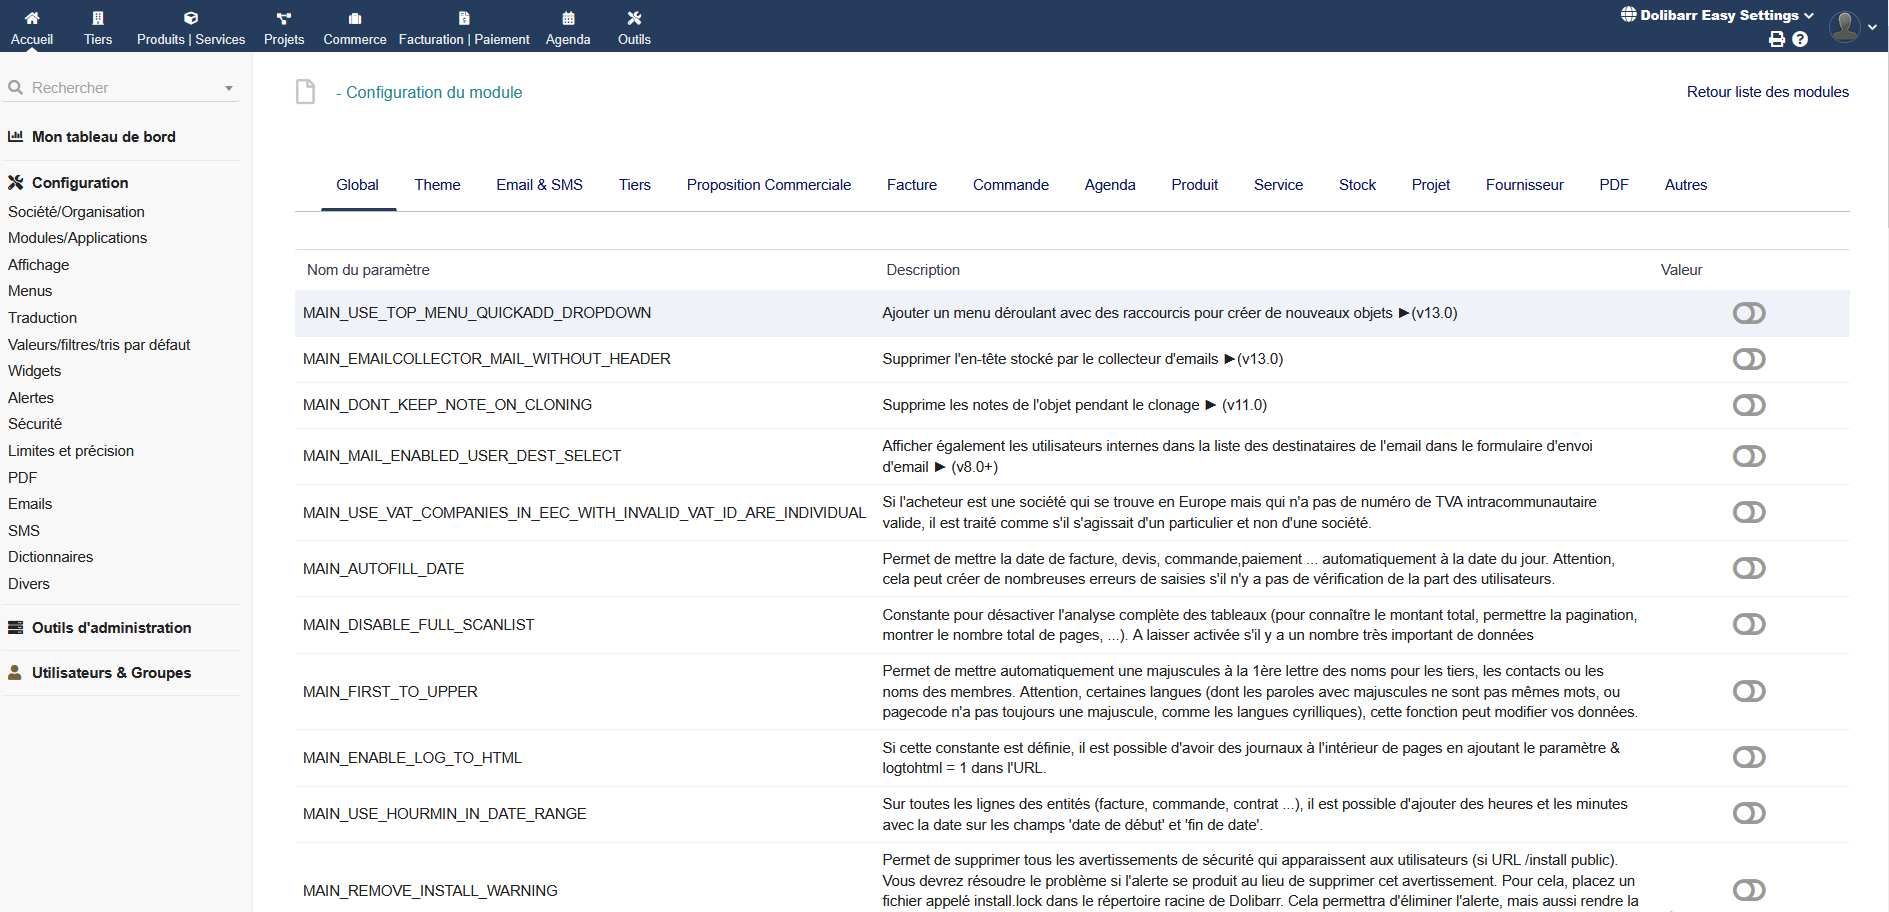1889x912 pixels.
Task: Click the printer icon in header
Action: [x=1776, y=39]
